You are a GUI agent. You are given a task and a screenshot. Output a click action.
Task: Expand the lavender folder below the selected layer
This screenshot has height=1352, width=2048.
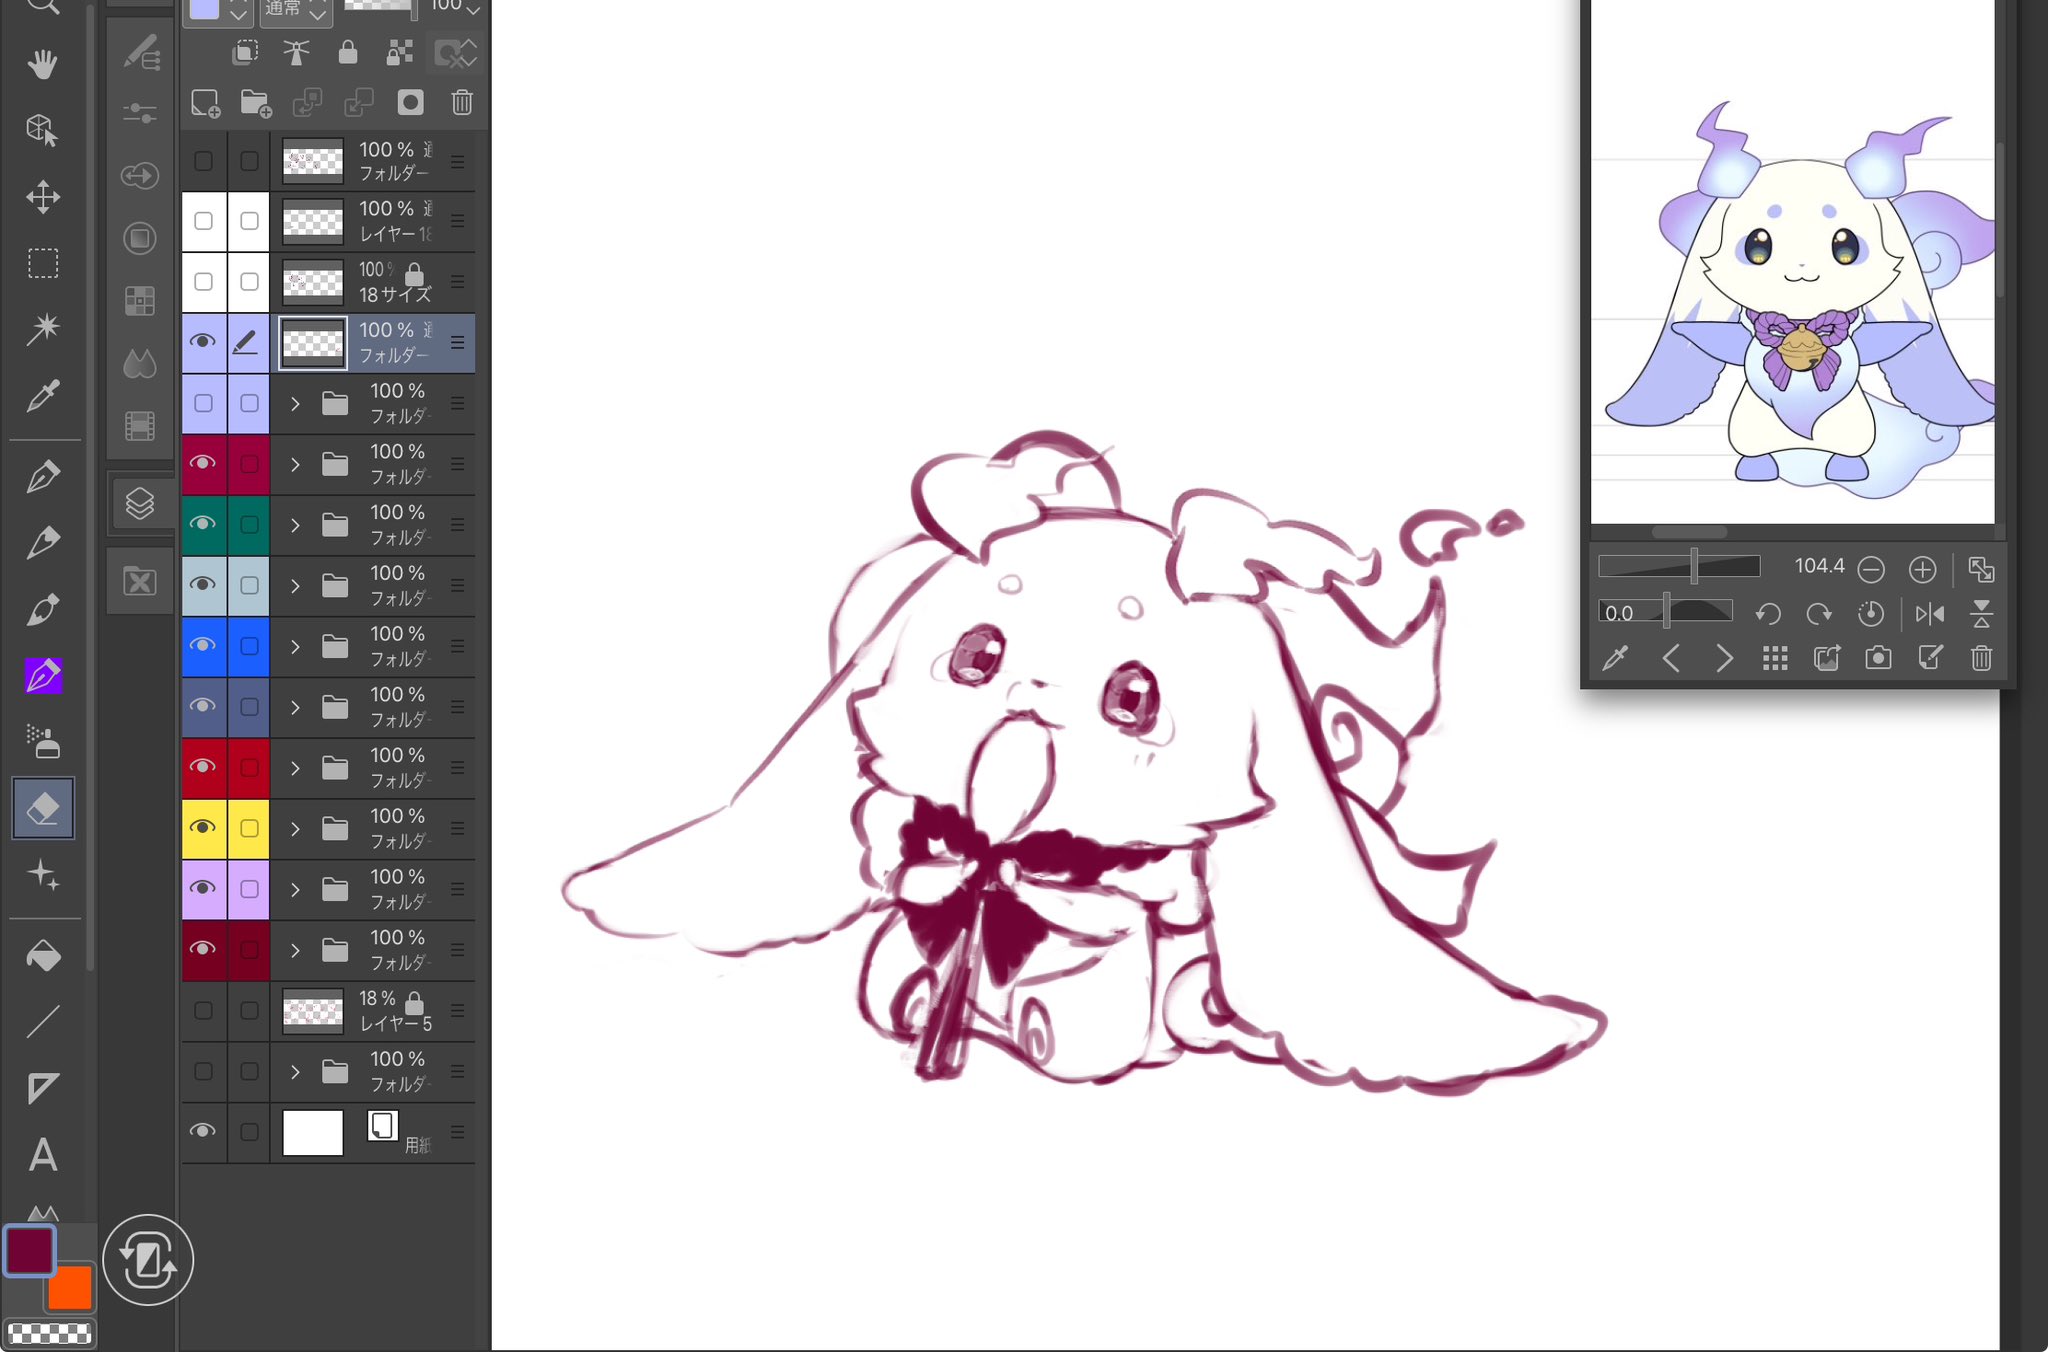[x=295, y=404]
